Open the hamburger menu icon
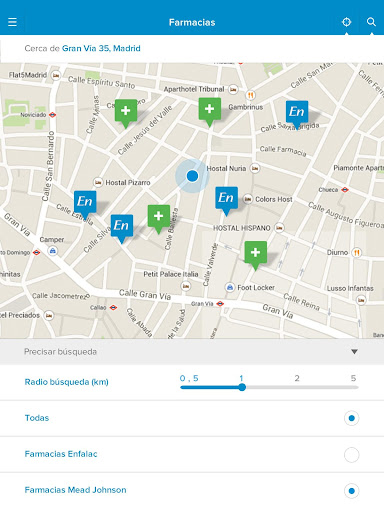 pos(12,22)
